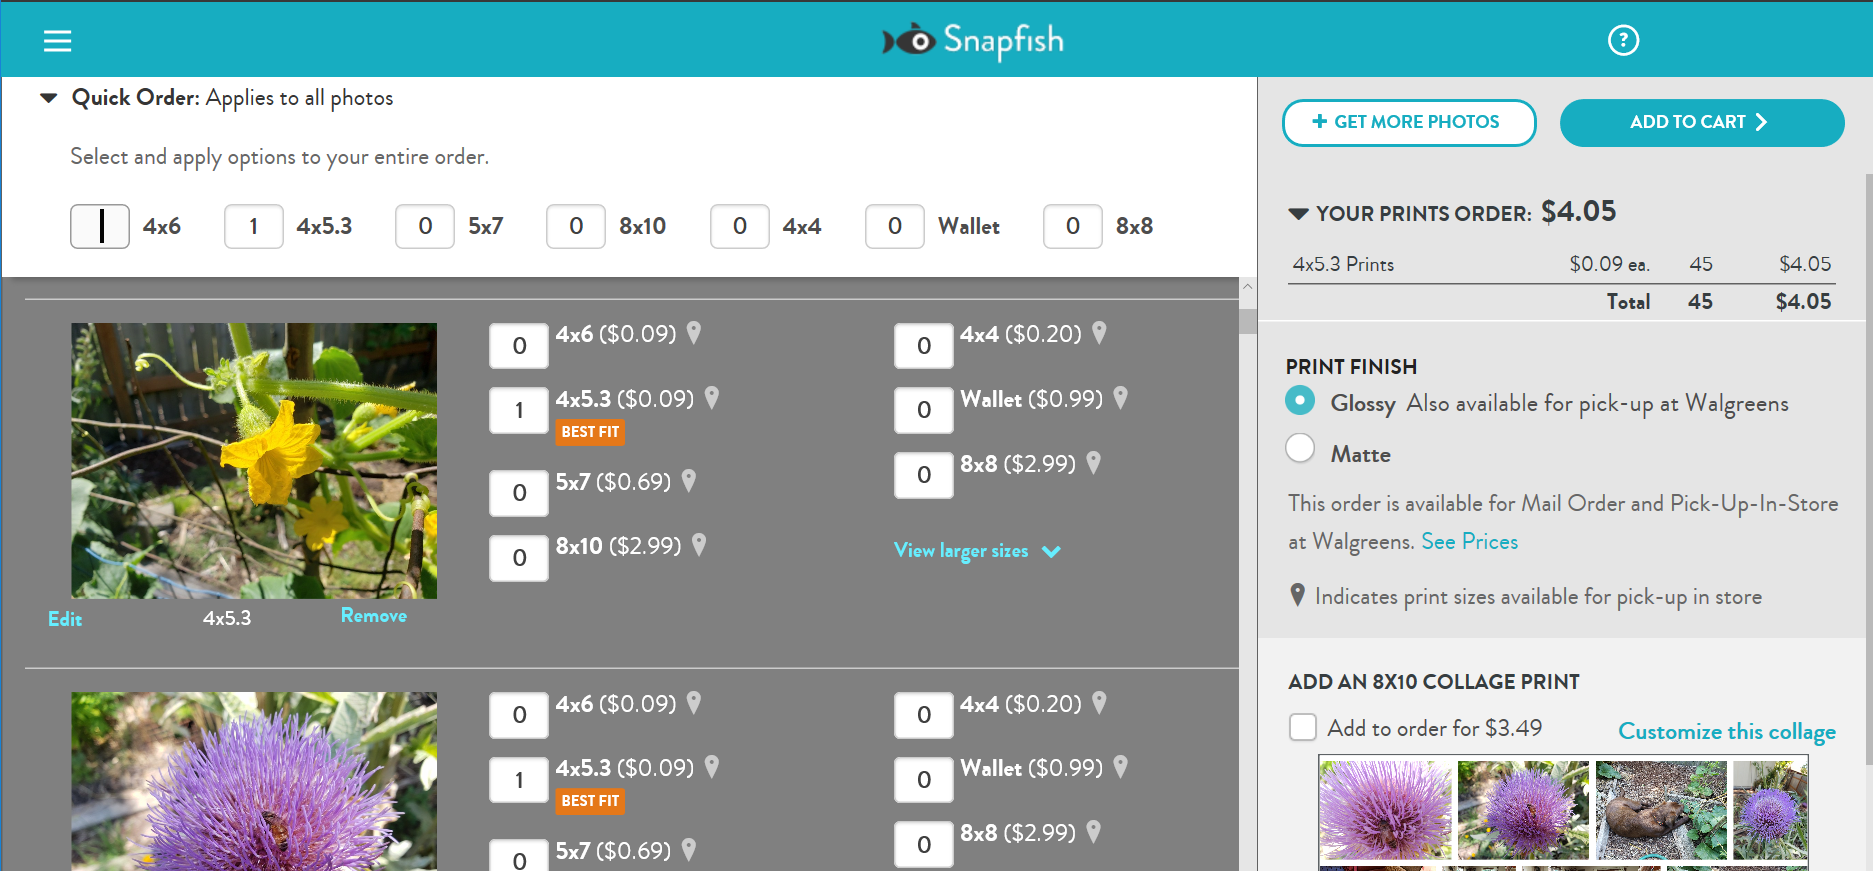Click Quick Order 8x10 quantity field
Image resolution: width=1873 pixels, height=871 pixels.
click(x=576, y=226)
